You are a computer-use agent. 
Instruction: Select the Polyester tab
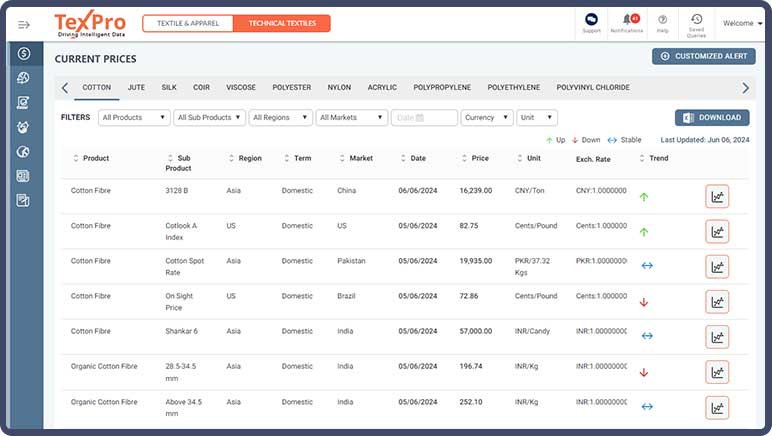pyautogui.click(x=292, y=88)
